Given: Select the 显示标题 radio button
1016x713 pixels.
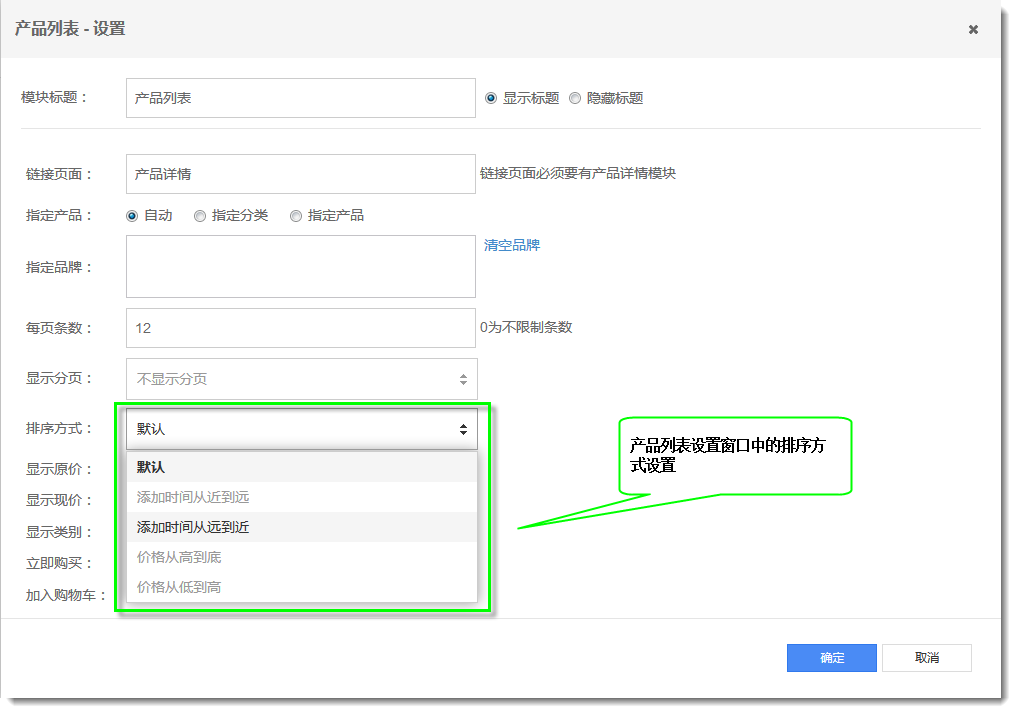Looking at the screenshot, I should (x=491, y=98).
